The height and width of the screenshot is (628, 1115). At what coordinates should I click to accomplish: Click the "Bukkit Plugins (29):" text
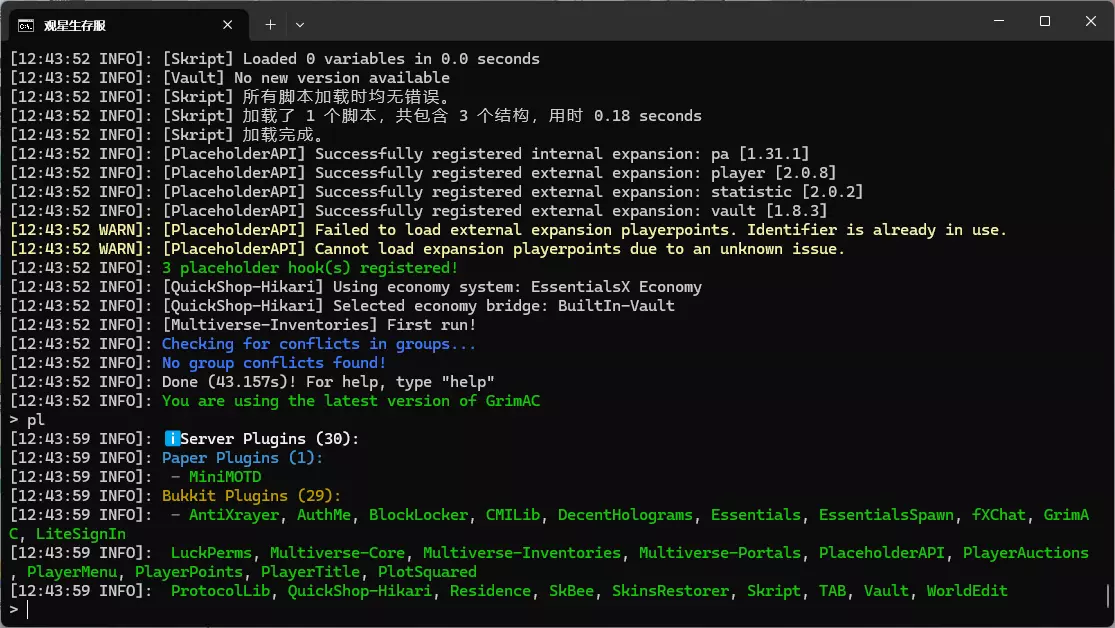click(x=252, y=496)
